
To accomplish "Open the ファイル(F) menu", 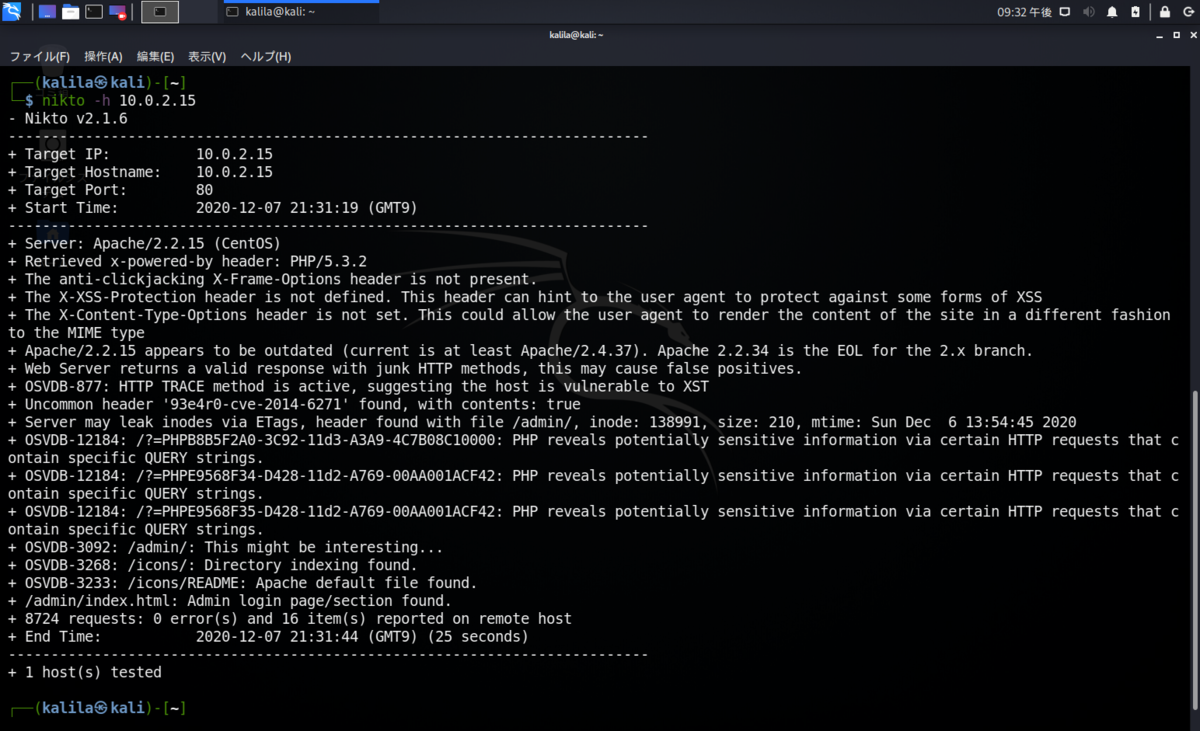I will [40, 56].
